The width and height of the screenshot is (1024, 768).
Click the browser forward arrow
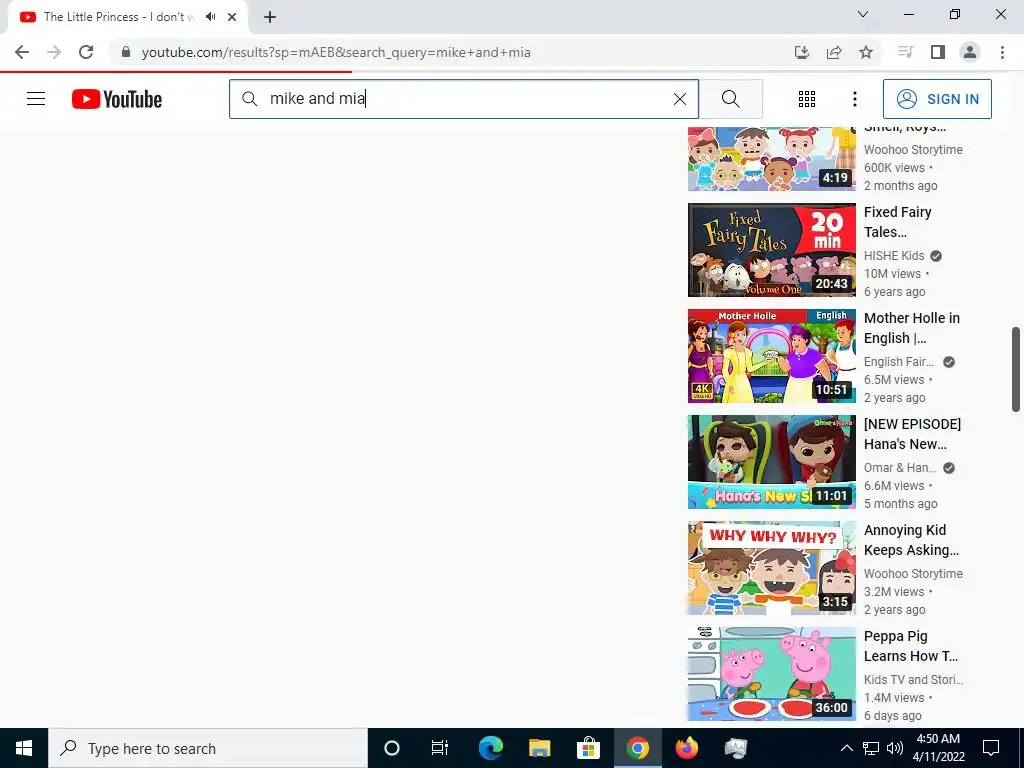click(x=54, y=52)
